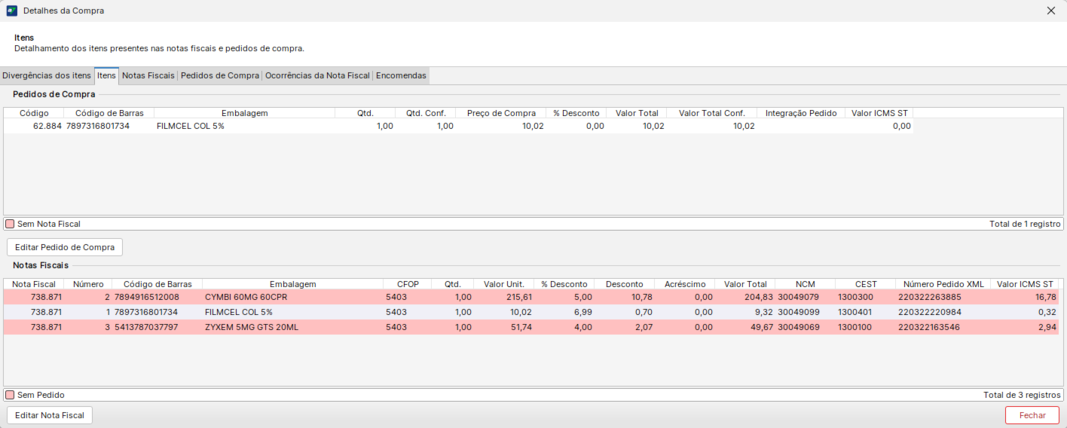Image resolution: width=1067 pixels, height=428 pixels.
Task: Open Ocorrências da Nota Fiscal tab
Action: point(317,75)
